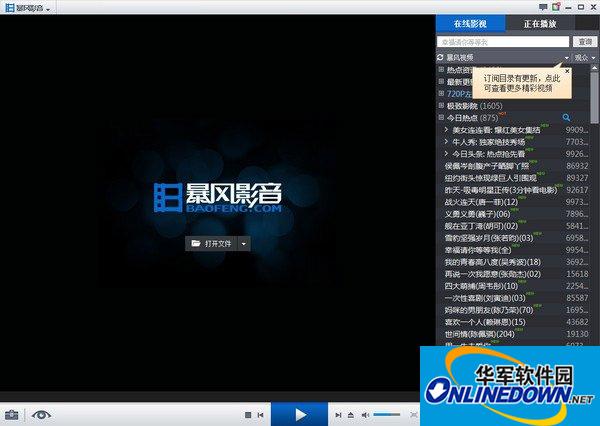The width and height of the screenshot is (600, 426).
Task: Skip to next track icon
Action: click(x=337, y=414)
